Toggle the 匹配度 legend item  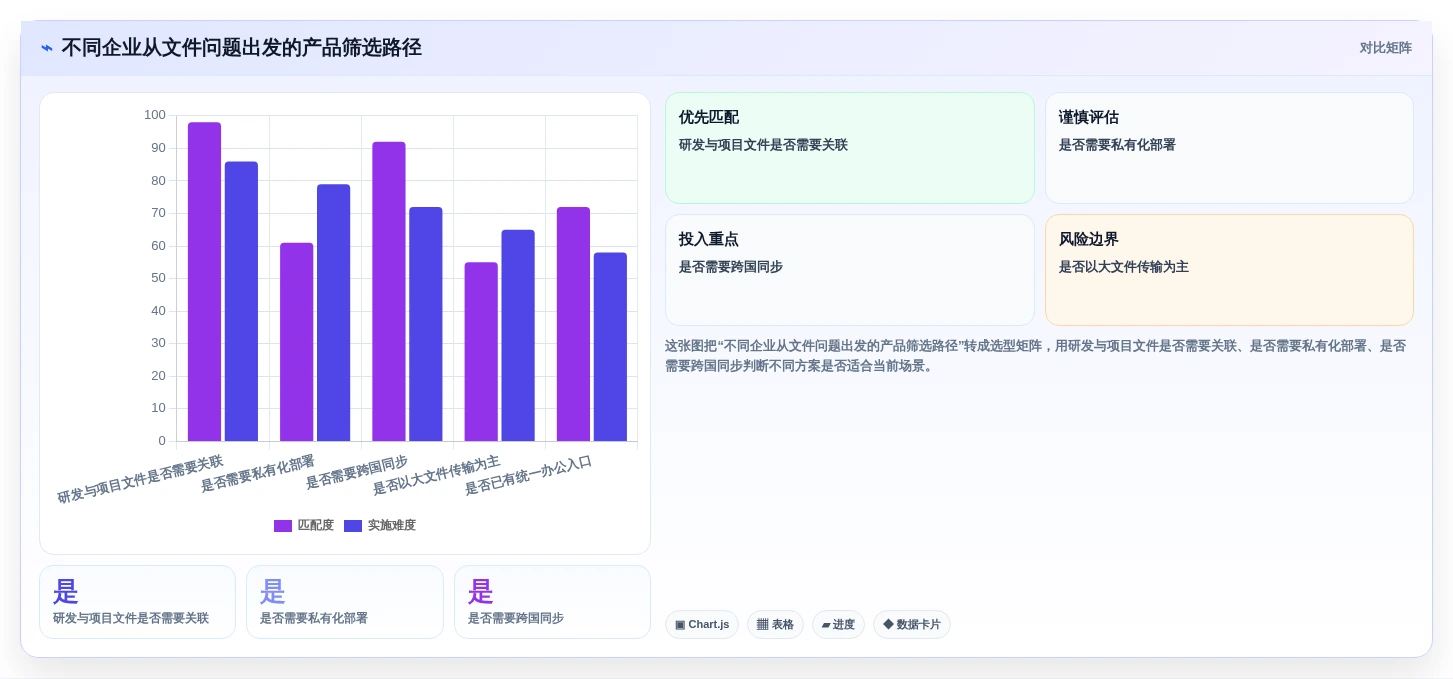(x=304, y=526)
